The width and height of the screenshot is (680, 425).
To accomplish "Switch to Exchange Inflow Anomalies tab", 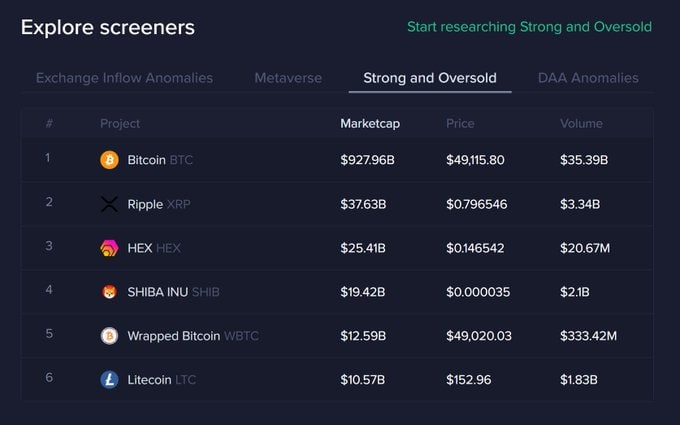I will coord(124,78).
